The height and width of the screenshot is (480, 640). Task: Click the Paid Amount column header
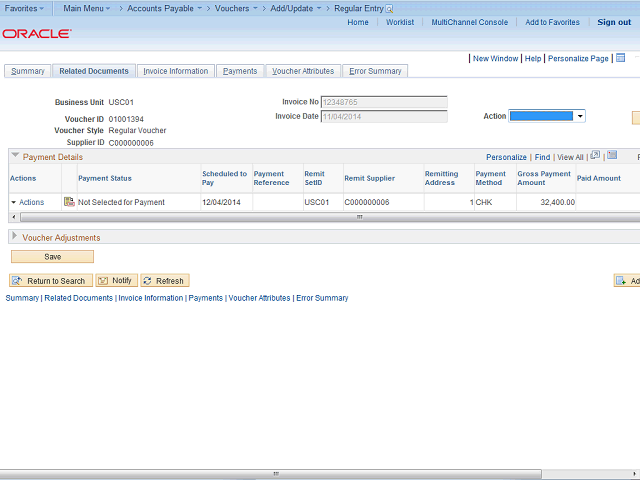[598, 178]
